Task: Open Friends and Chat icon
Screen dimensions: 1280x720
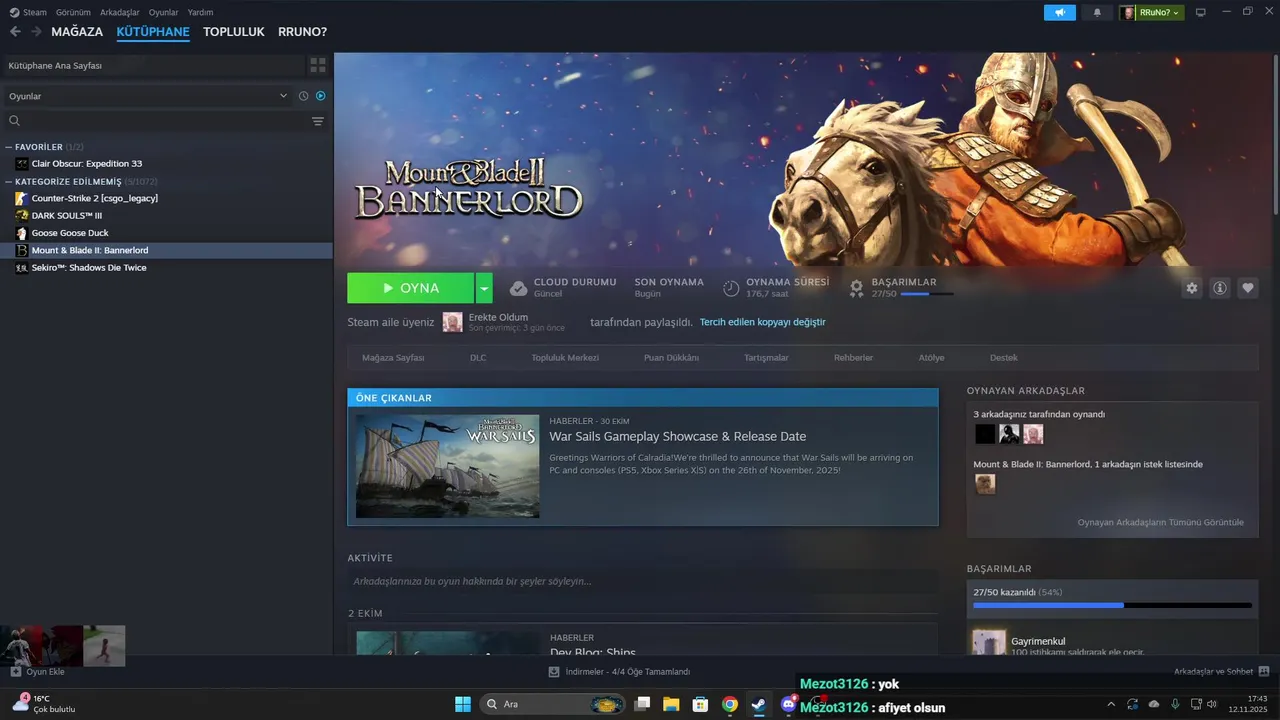Action: 1263,672
